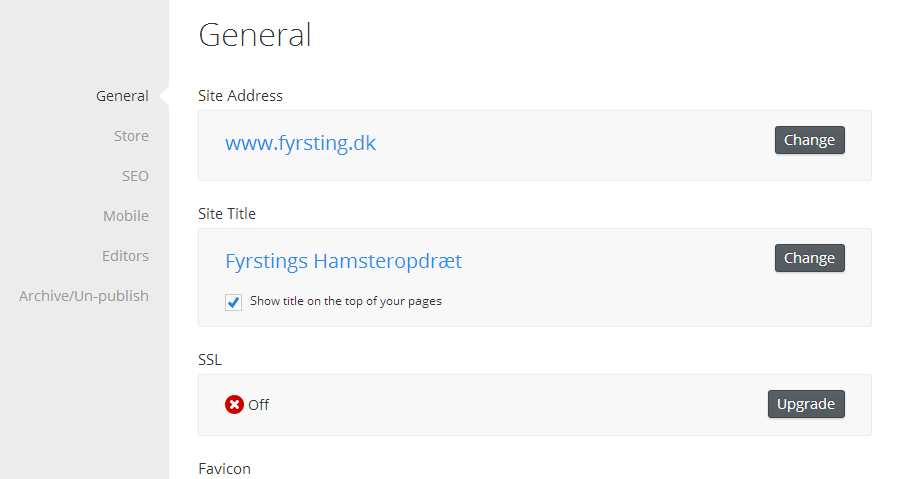Open the Store settings tab

(x=131, y=136)
